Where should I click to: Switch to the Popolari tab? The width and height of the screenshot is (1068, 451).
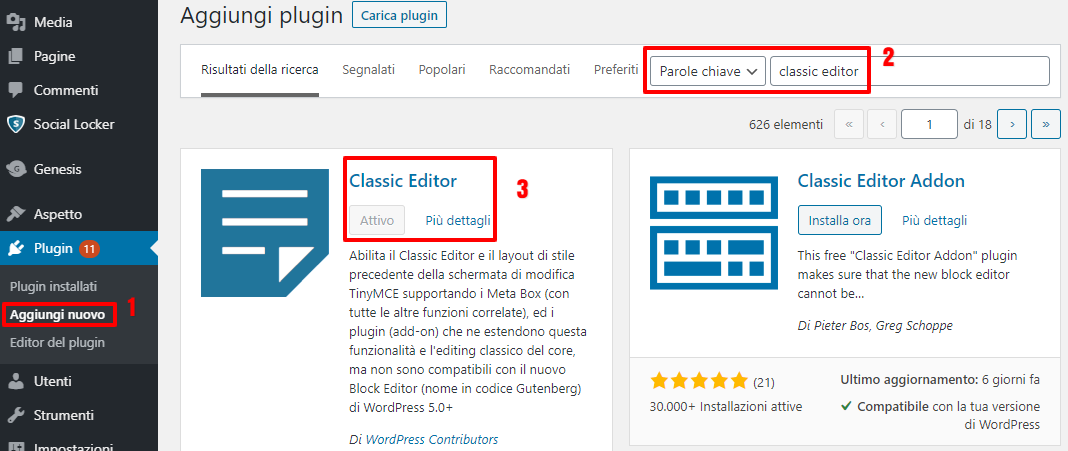click(442, 69)
